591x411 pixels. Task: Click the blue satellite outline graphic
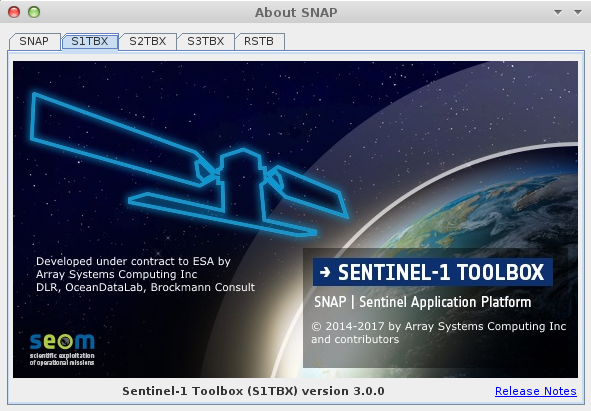pos(190,164)
